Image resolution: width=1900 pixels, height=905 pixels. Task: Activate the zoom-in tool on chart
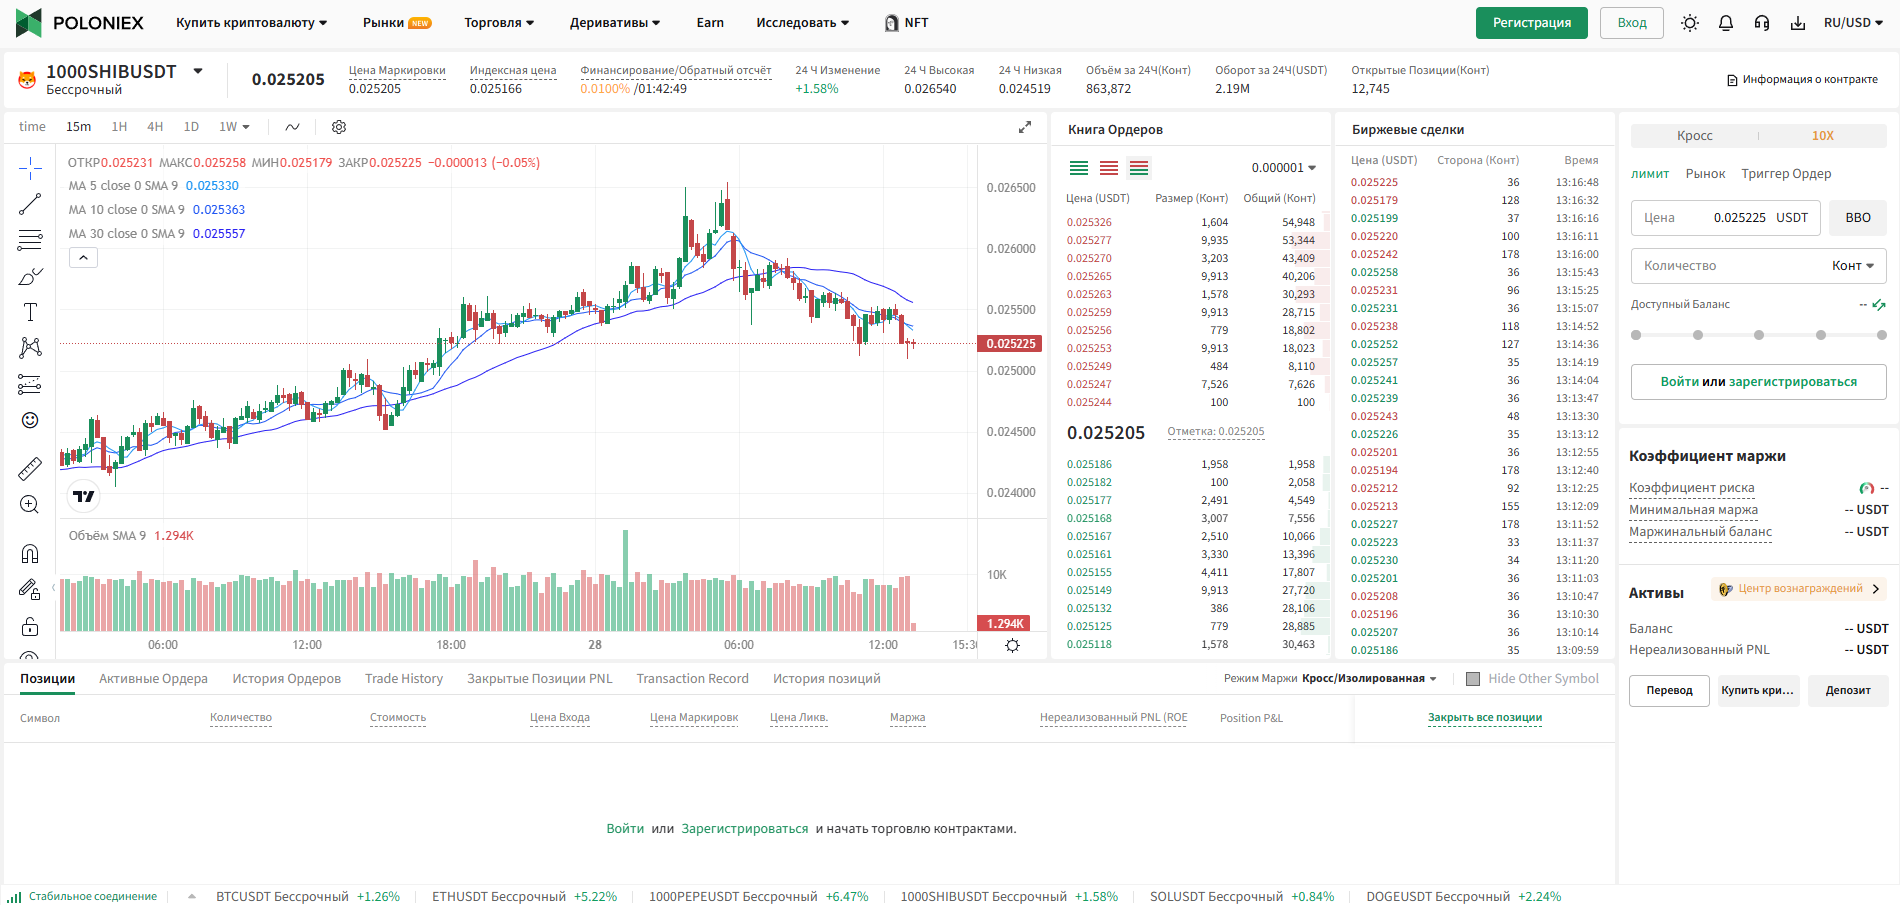[x=30, y=505]
